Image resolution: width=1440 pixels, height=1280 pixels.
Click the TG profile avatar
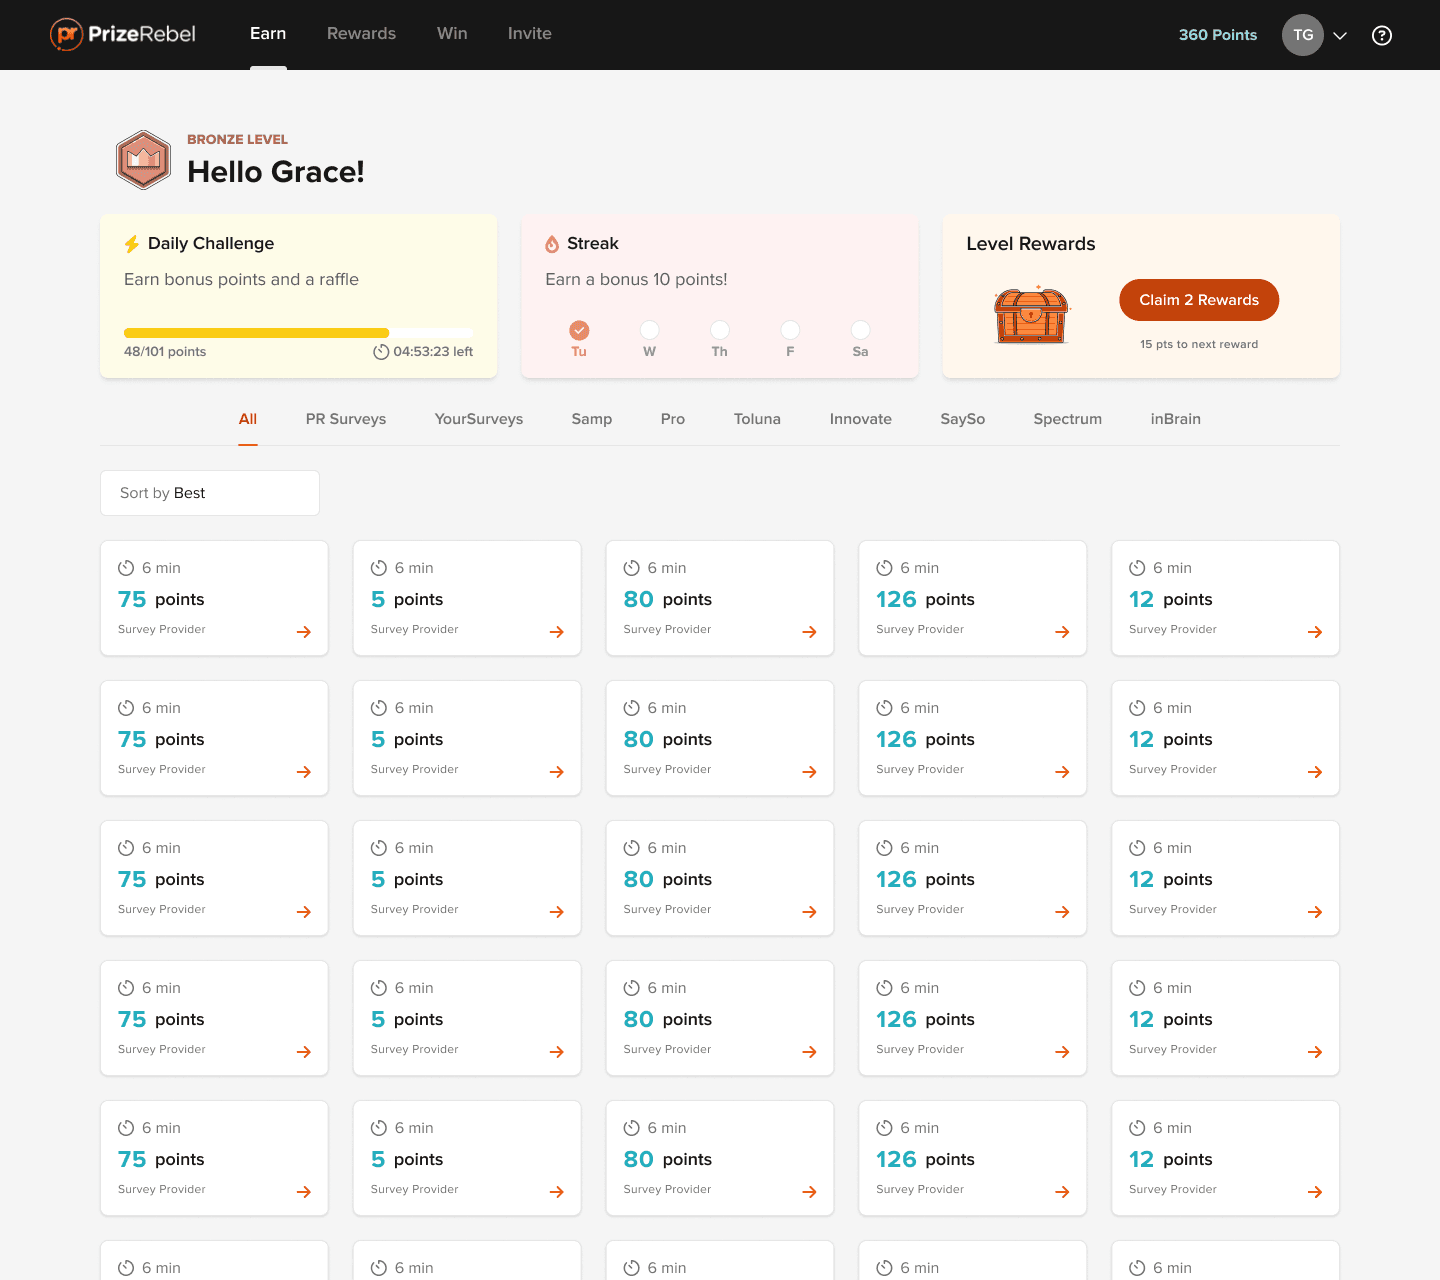[x=1303, y=35]
